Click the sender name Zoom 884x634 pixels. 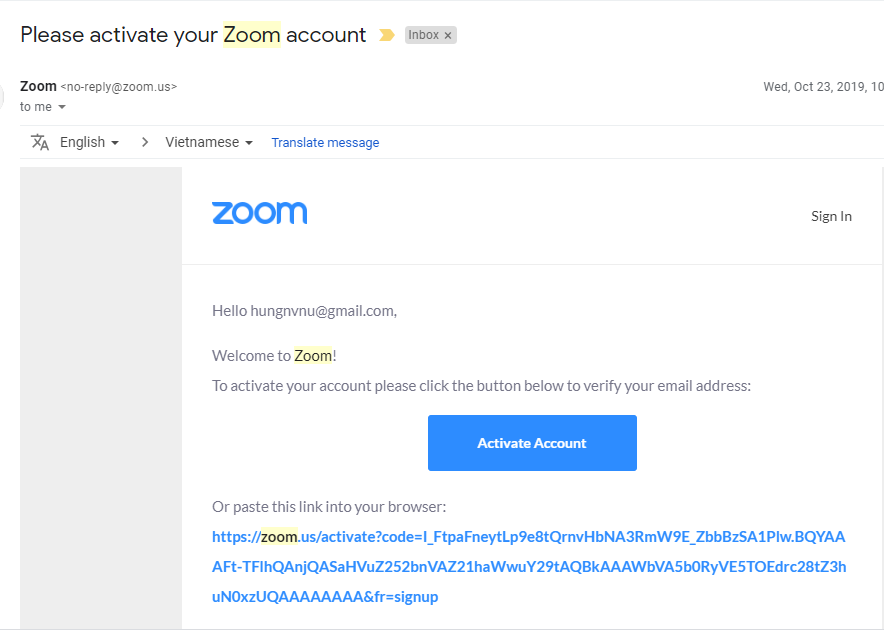pyautogui.click(x=38, y=86)
